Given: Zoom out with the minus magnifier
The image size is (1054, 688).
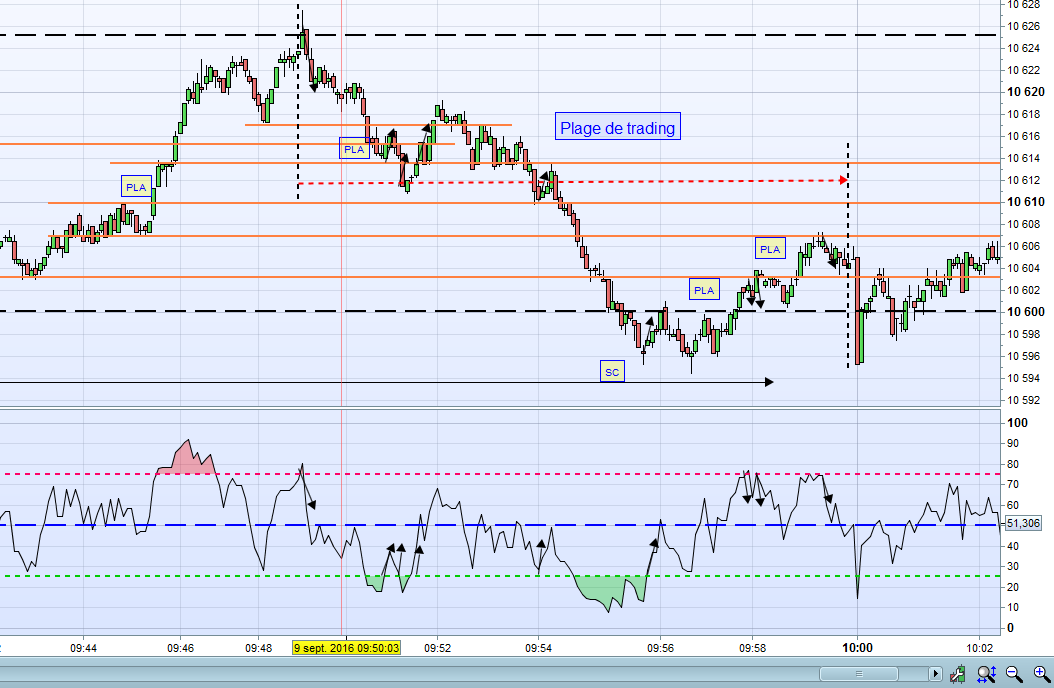Looking at the screenshot, I should (1014, 673).
